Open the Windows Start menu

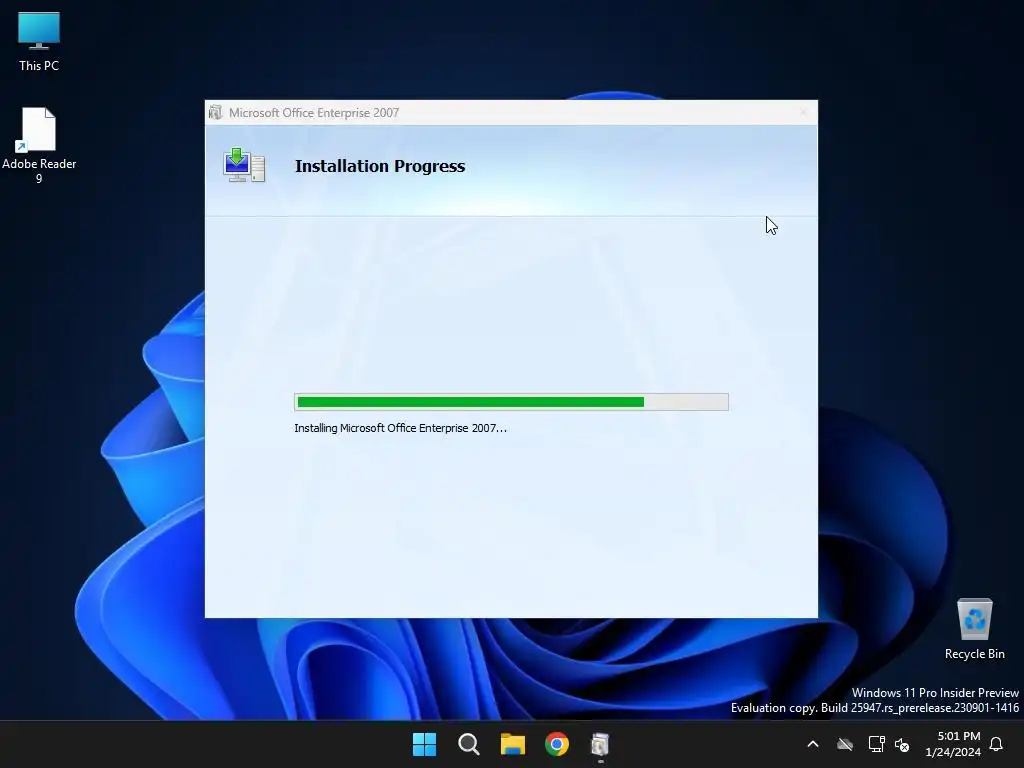coord(424,744)
